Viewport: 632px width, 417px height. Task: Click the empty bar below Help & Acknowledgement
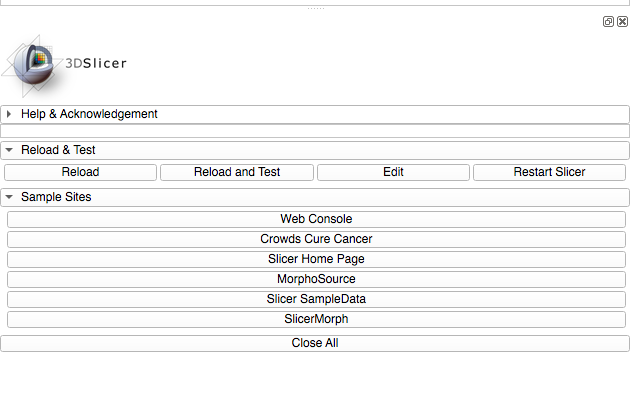pos(316,131)
